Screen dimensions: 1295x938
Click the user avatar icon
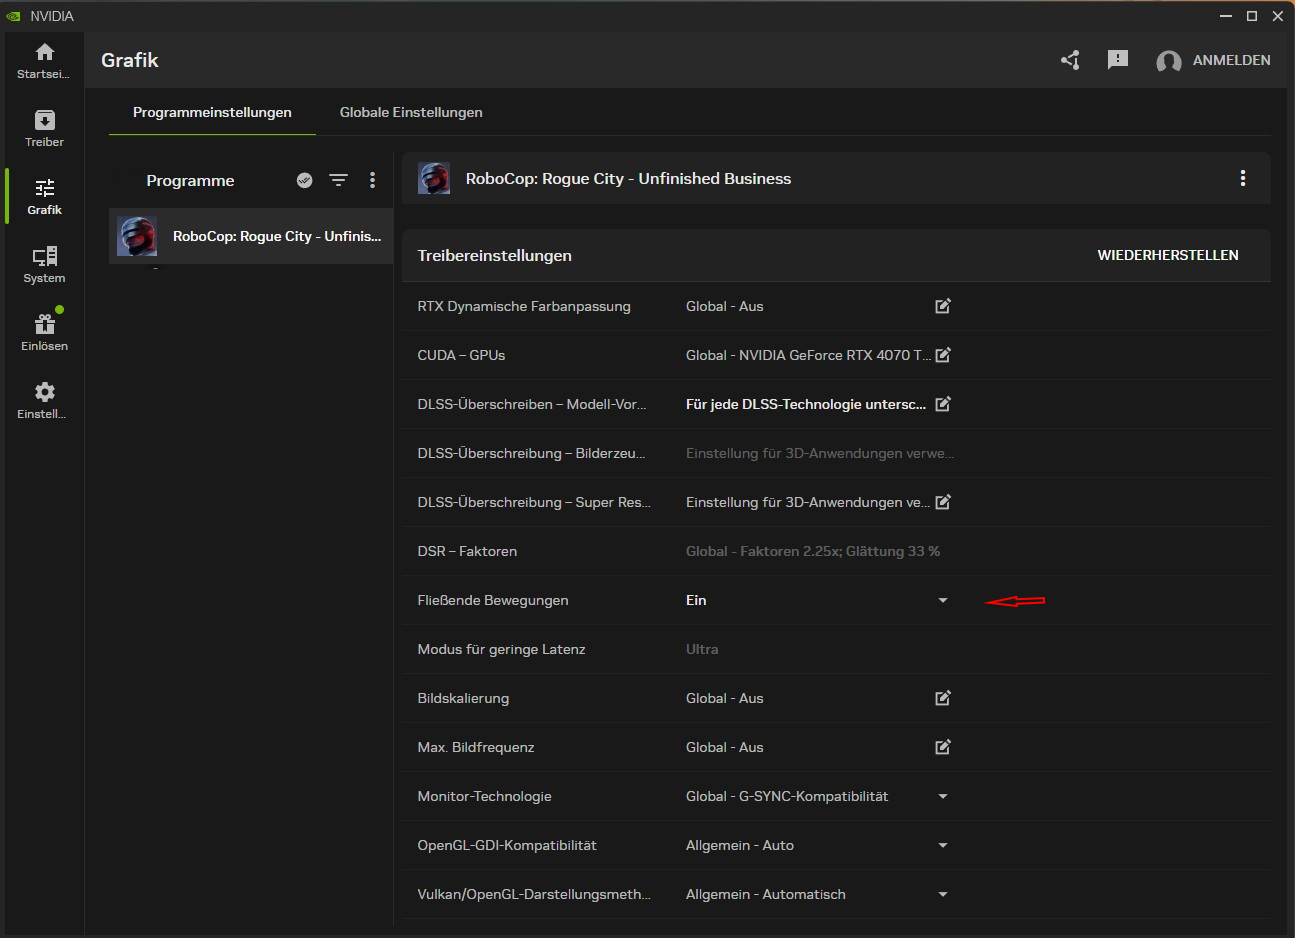1168,61
